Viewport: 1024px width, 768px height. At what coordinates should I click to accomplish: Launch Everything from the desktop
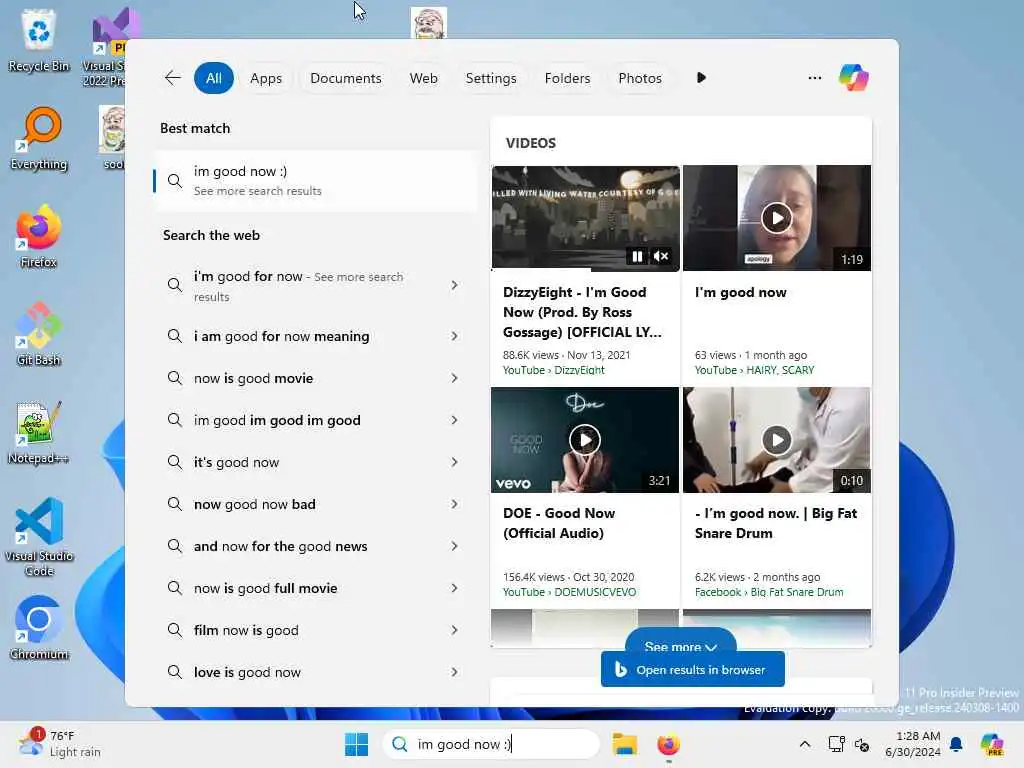point(39,138)
